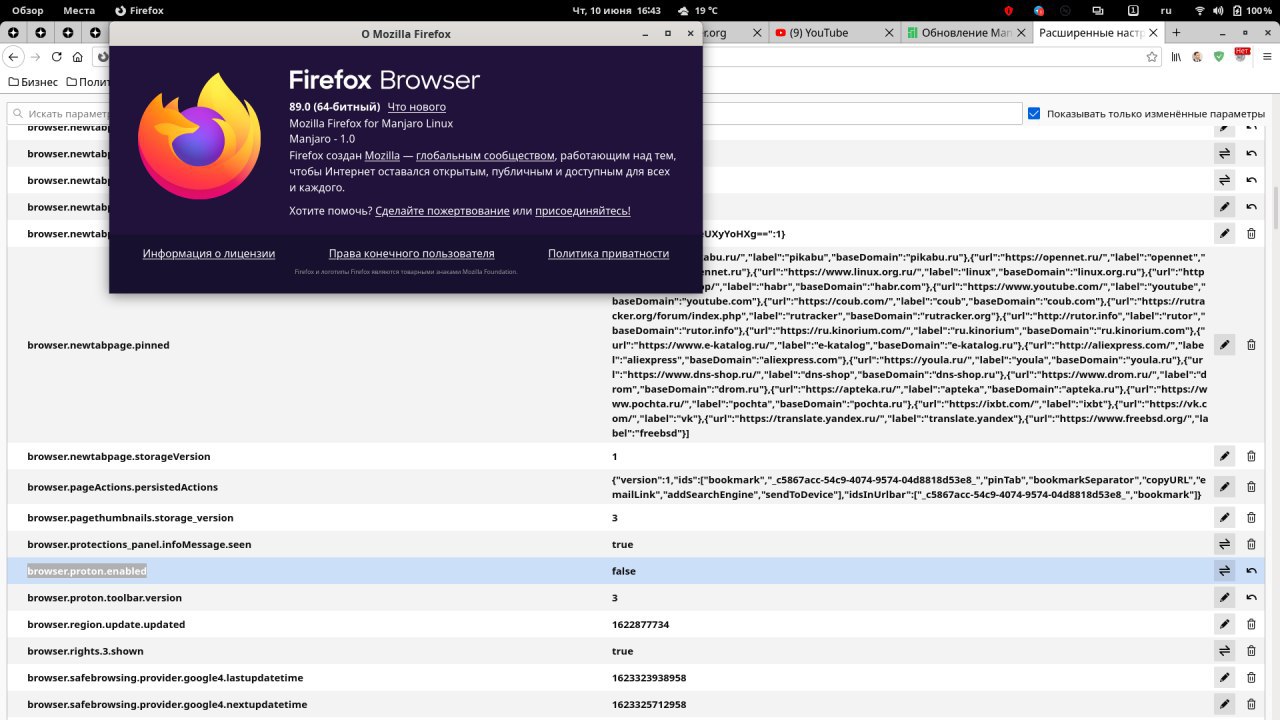This screenshot has width=1280, height=720.
Task: Open the clock and calendar panel
Action: click(x=616, y=10)
